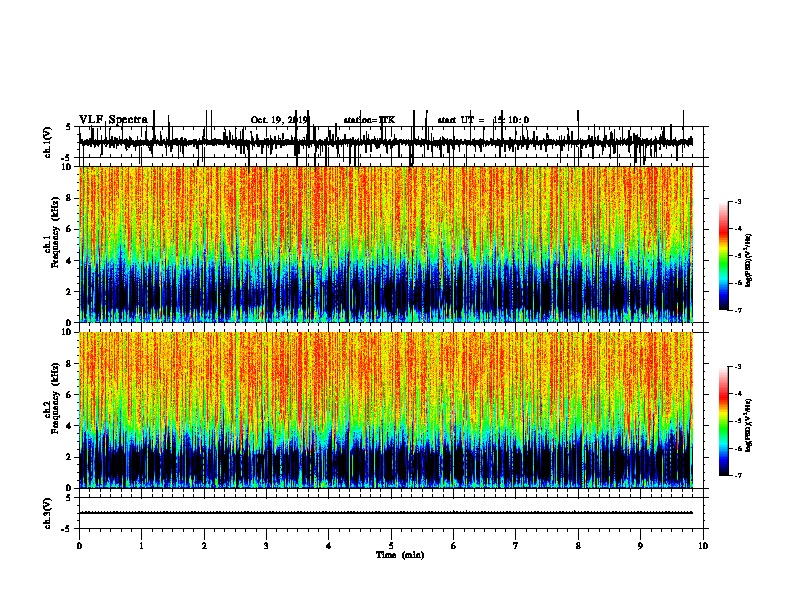Click the "2" kHz tick on the ch.2 frequency axis
Image resolution: width=792 pixels, height=612 pixels.
[69, 457]
